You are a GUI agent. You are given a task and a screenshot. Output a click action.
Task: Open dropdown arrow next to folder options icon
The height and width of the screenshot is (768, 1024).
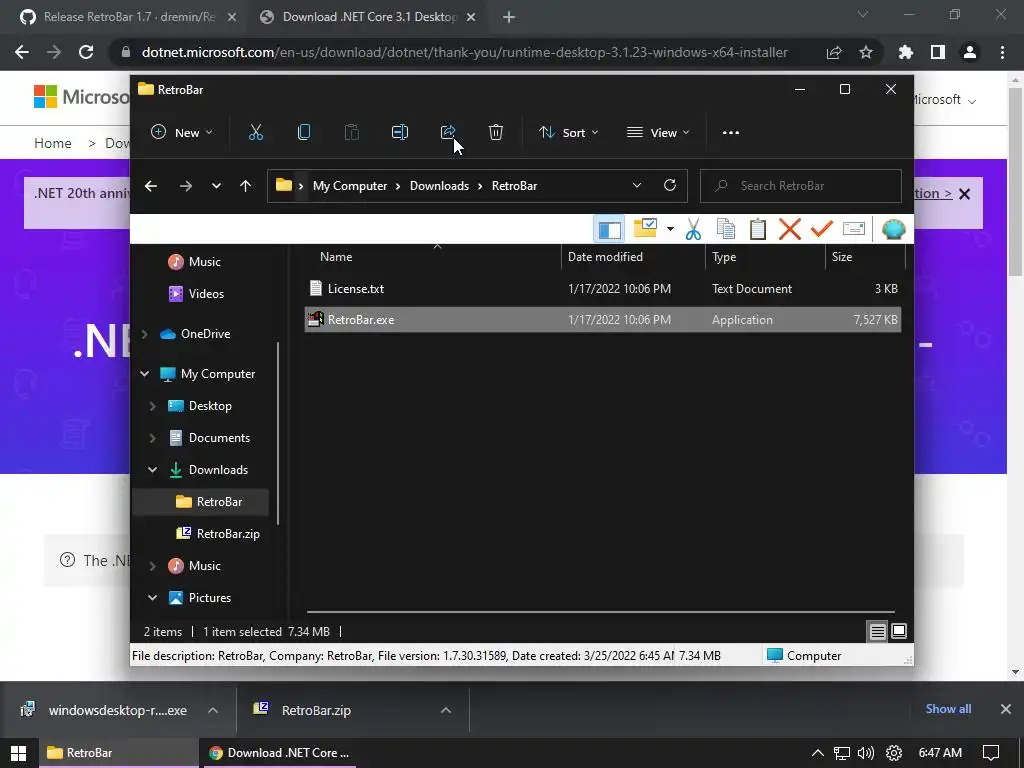[x=670, y=229]
